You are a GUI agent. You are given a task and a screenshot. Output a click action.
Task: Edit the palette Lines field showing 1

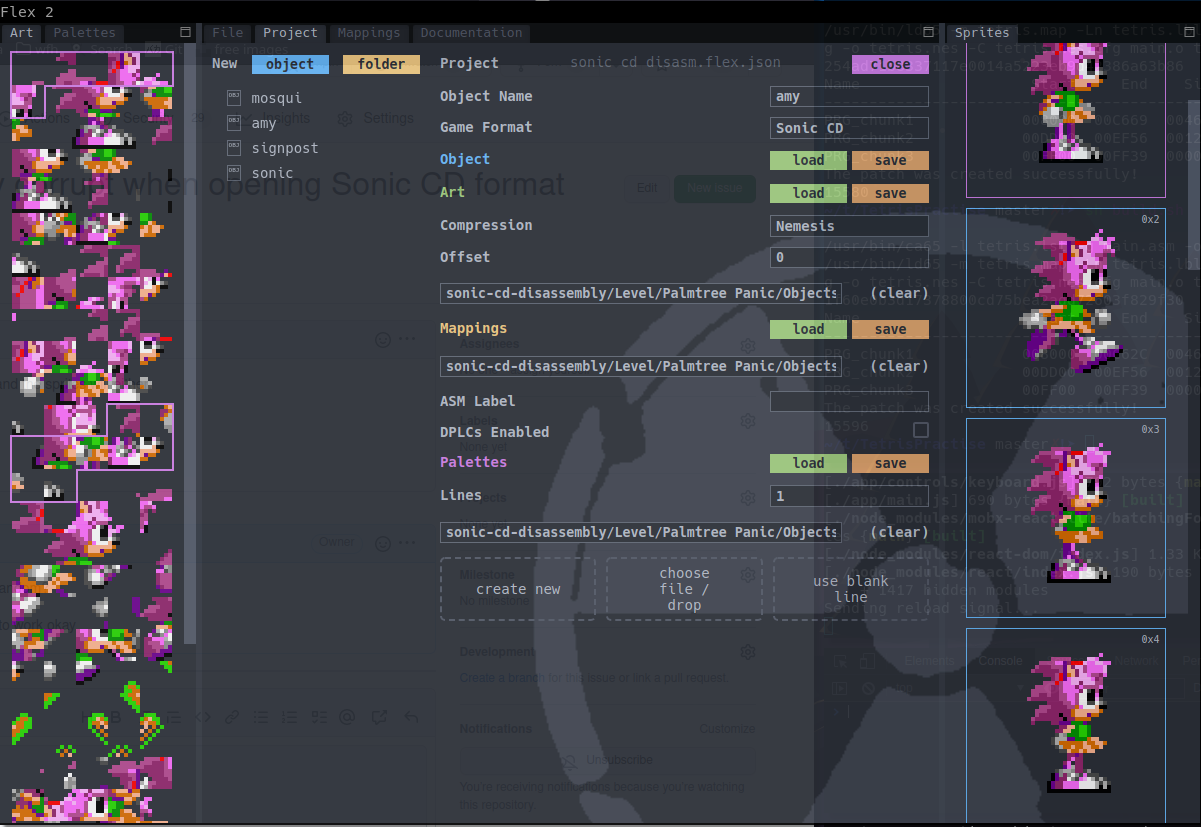coord(849,496)
